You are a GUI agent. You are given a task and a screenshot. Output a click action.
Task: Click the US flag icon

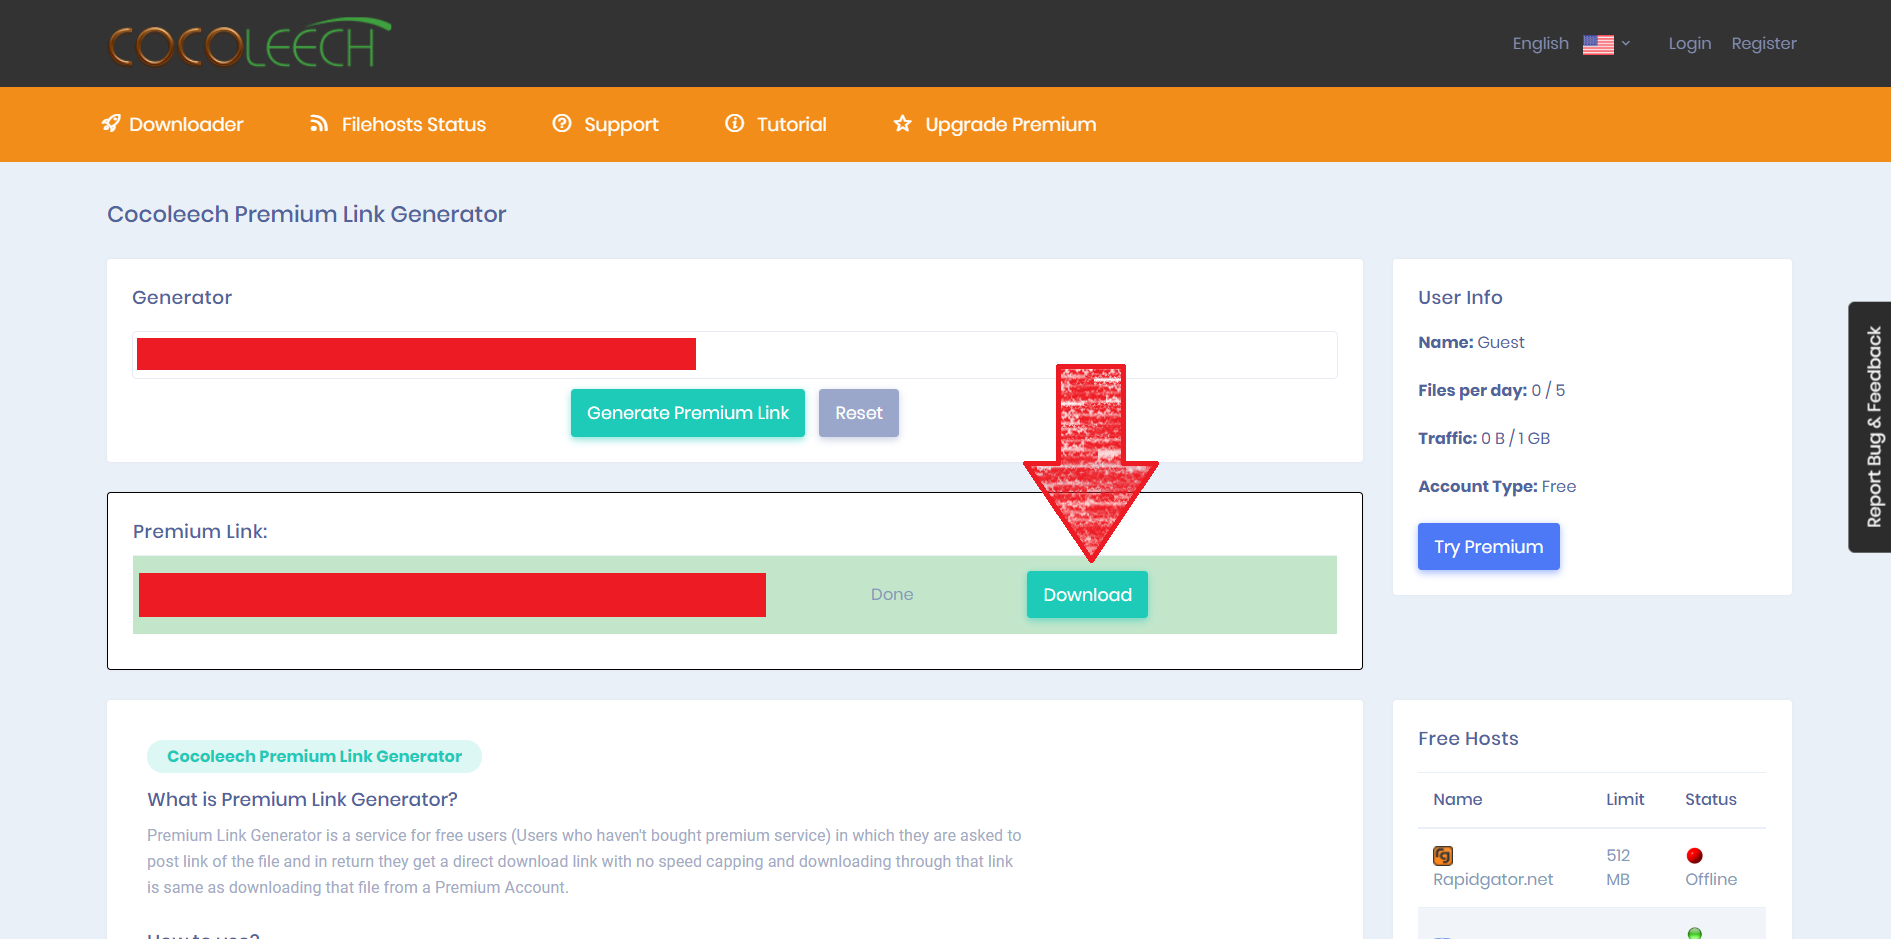point(1598,44)
